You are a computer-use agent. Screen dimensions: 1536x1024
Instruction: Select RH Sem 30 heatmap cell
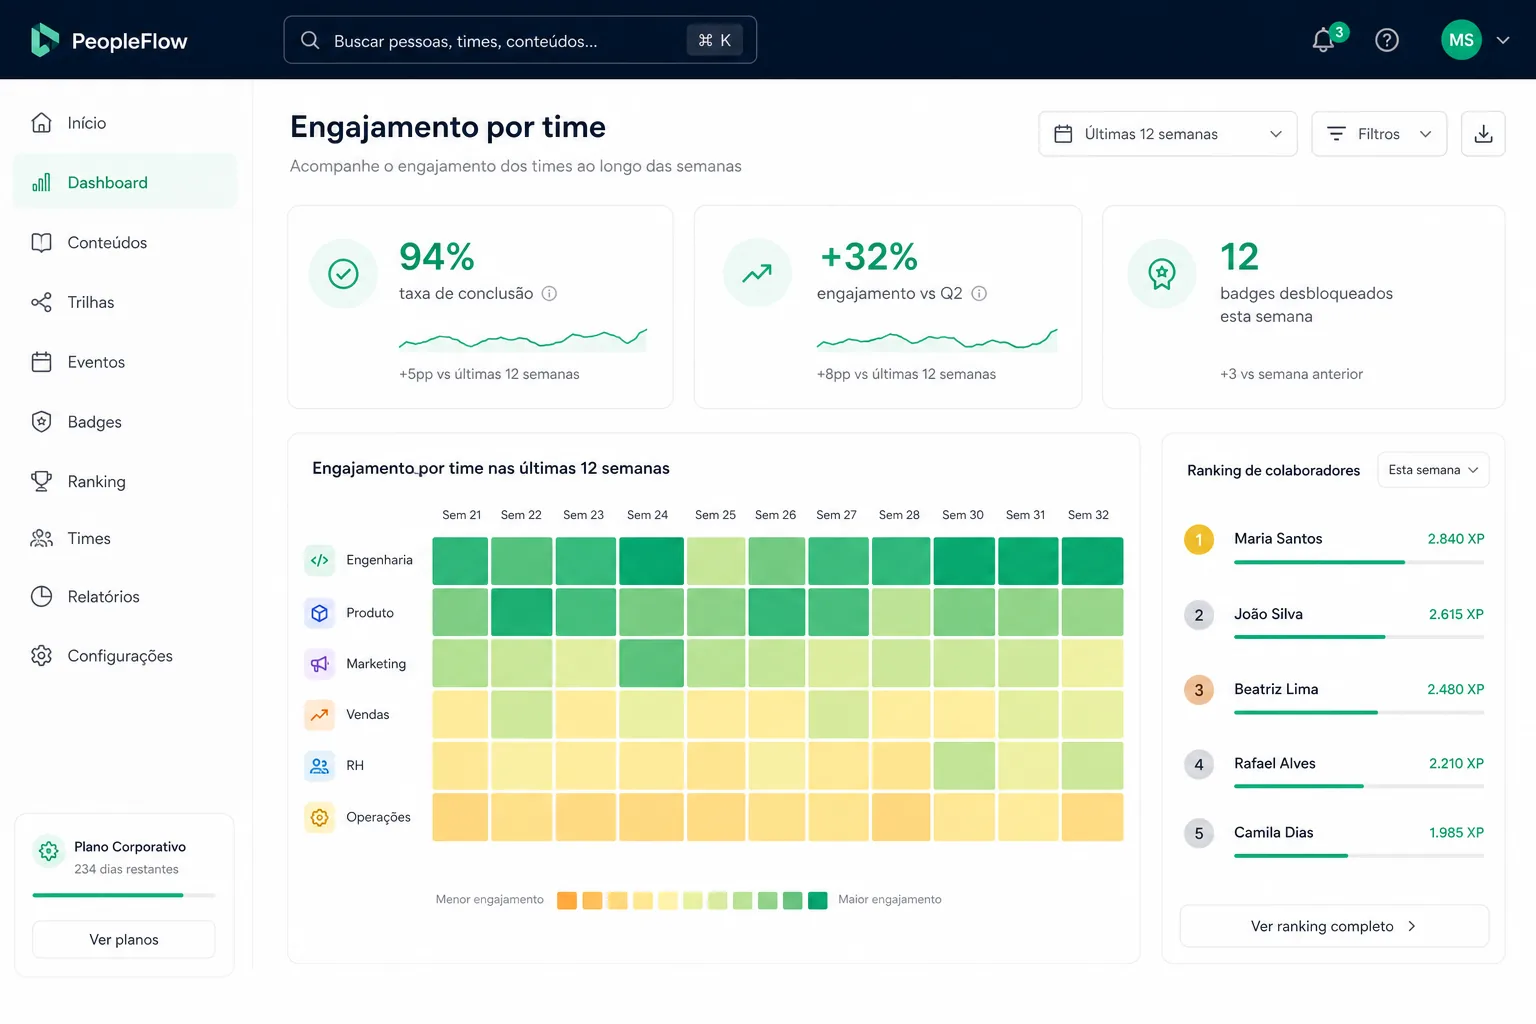click(964, 766)
